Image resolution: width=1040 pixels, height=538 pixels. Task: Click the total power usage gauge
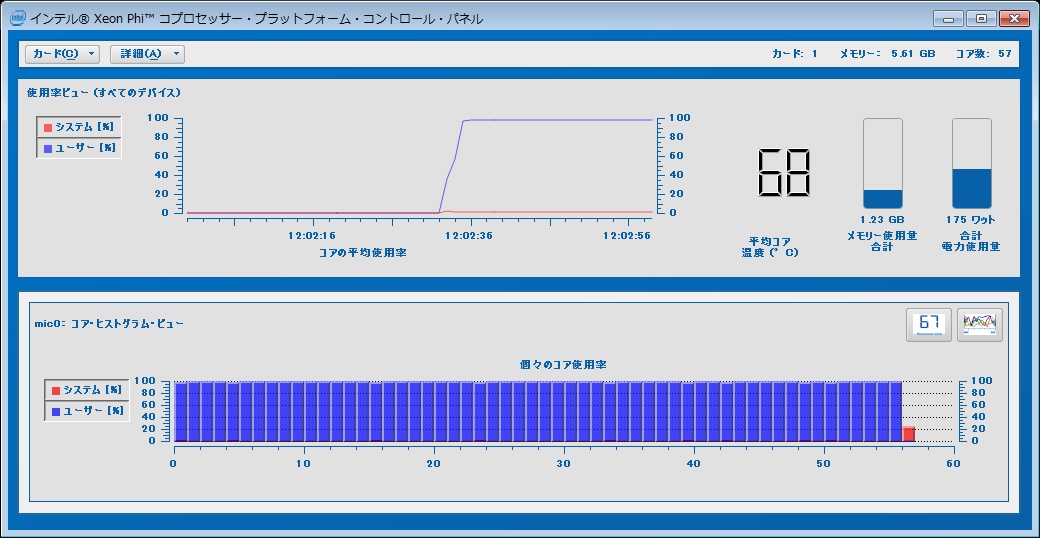972,164
